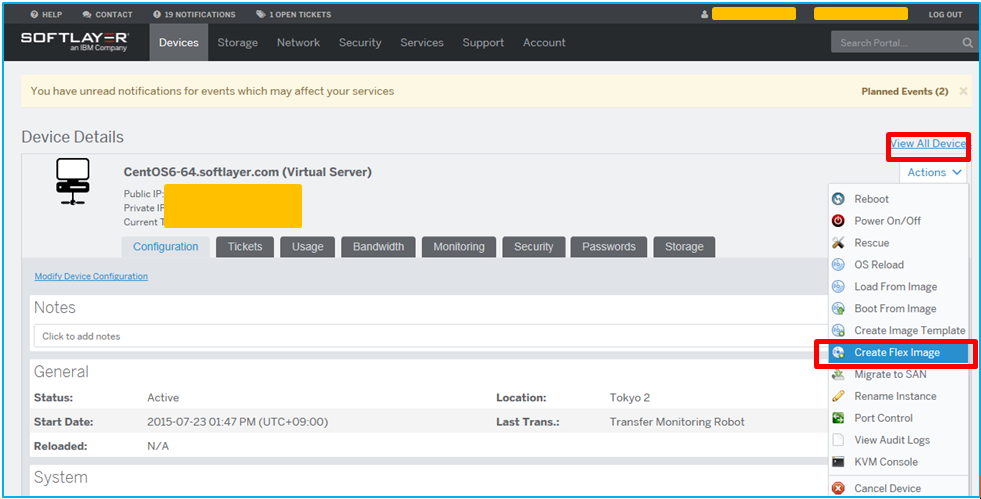The image size is (981, 499).
Task: Click the Cancel Device red X icon
Action: pyautogui.click(x=838, y=488)
